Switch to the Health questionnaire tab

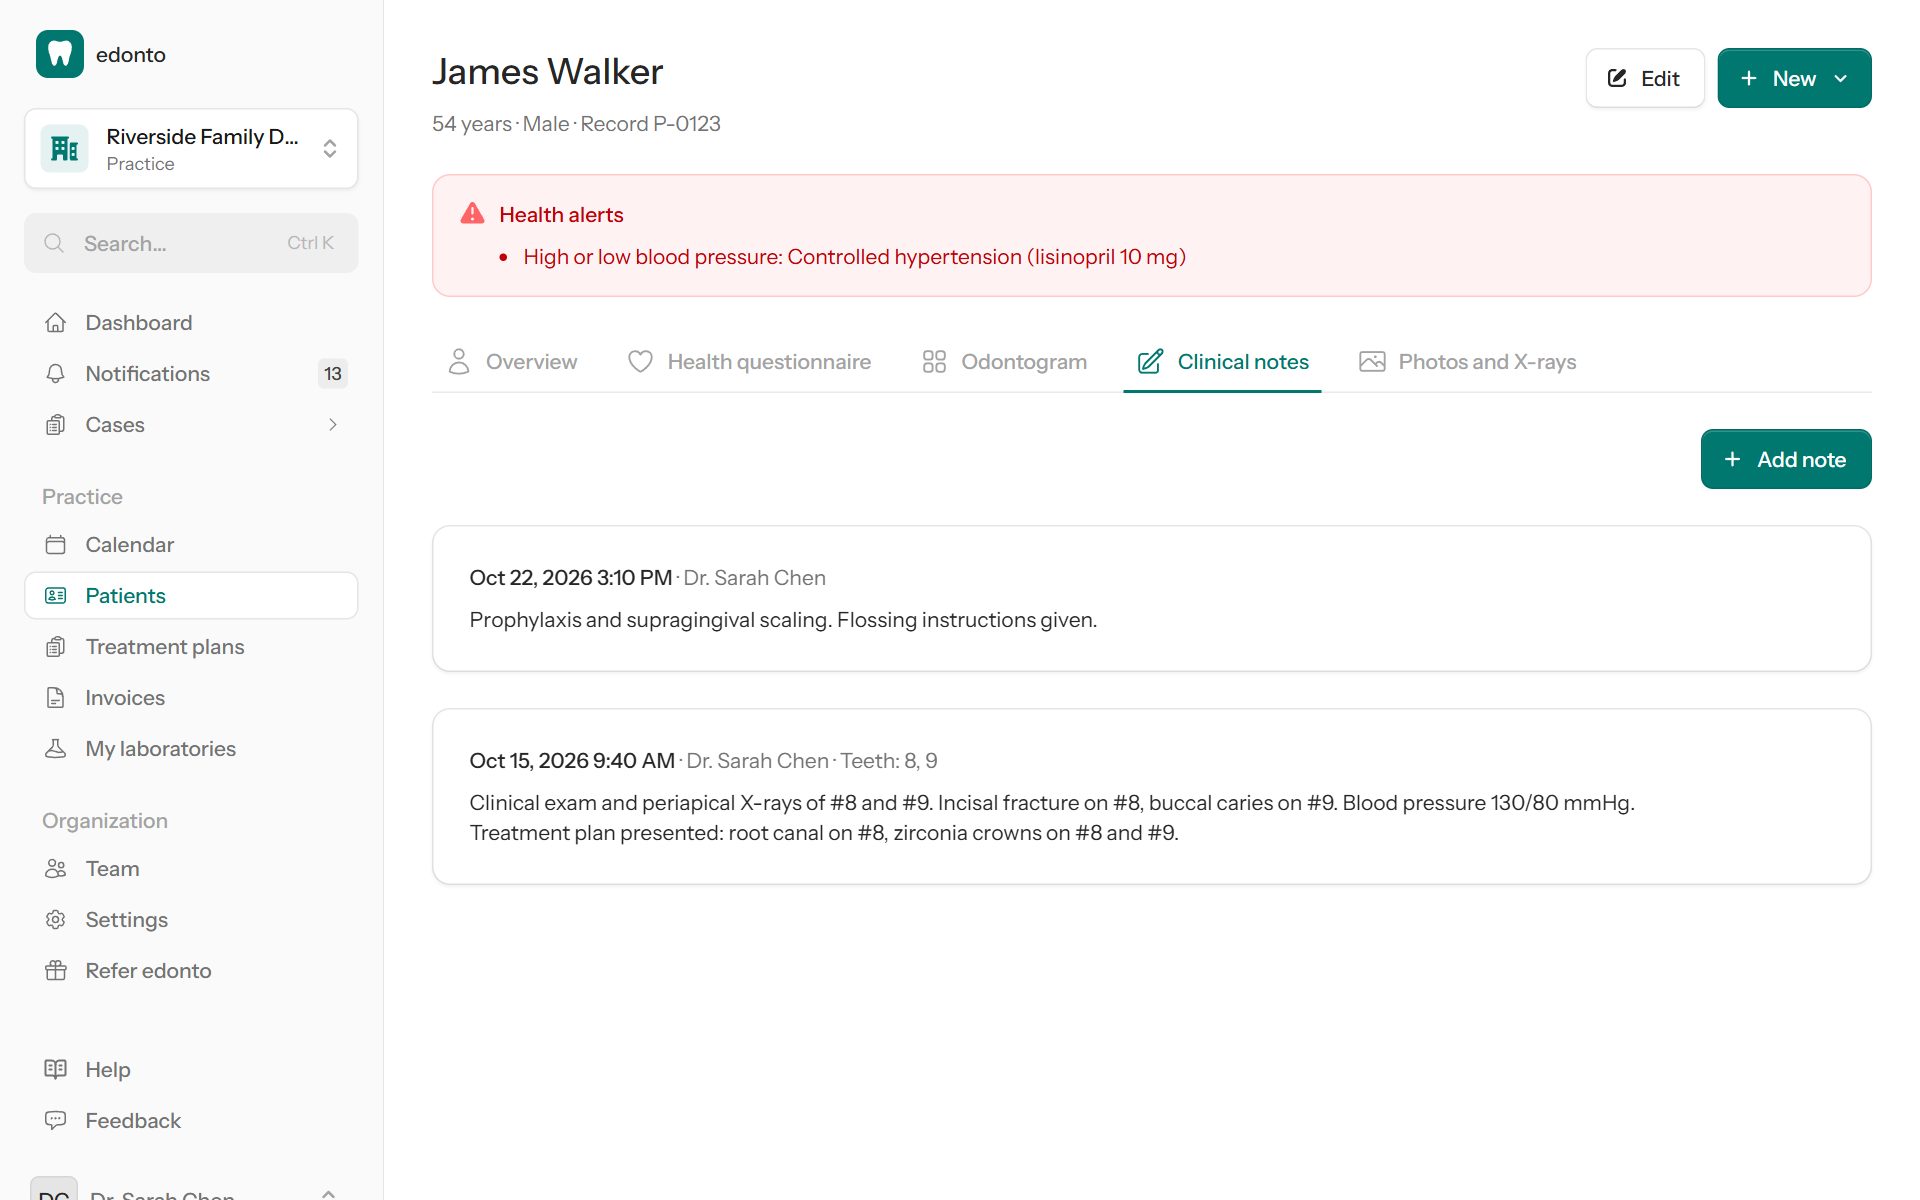click(749, 362)
